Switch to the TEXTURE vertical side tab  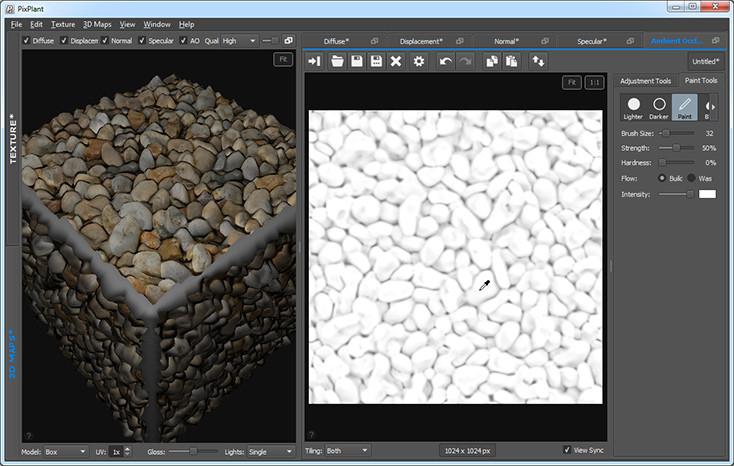[13, 139]
